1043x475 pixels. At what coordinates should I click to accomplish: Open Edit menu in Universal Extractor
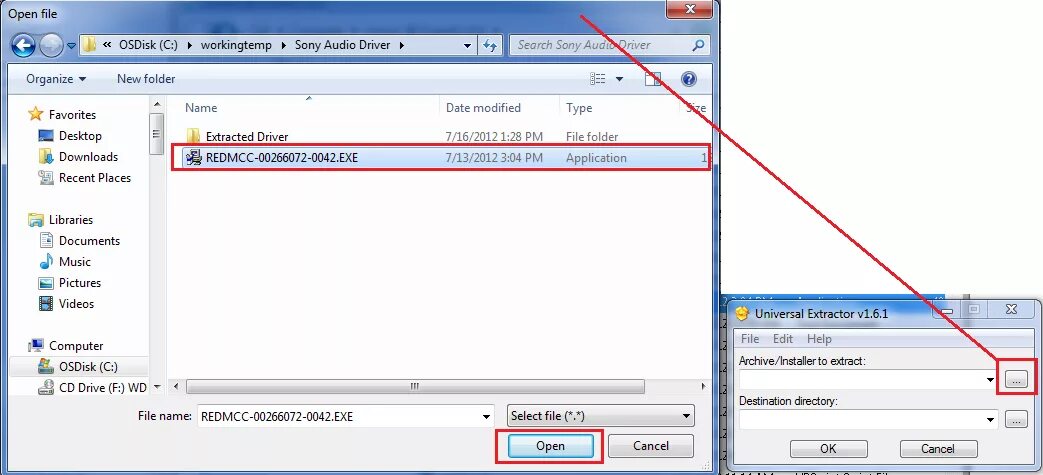tap(782, 339)
